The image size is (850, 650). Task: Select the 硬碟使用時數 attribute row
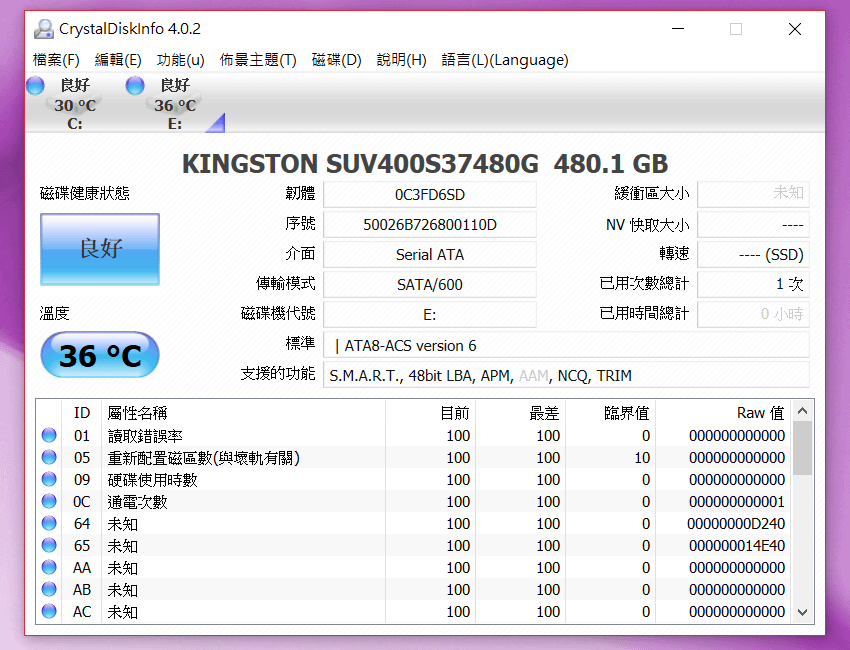point(414,479)
